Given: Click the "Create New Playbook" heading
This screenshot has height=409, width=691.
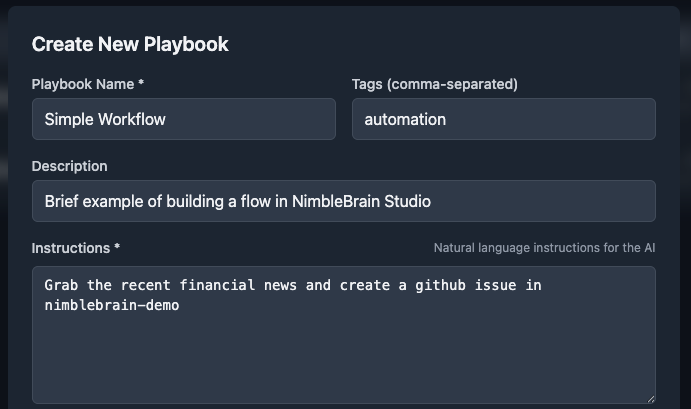Looking at the screenshot, I should pos(130,44).
